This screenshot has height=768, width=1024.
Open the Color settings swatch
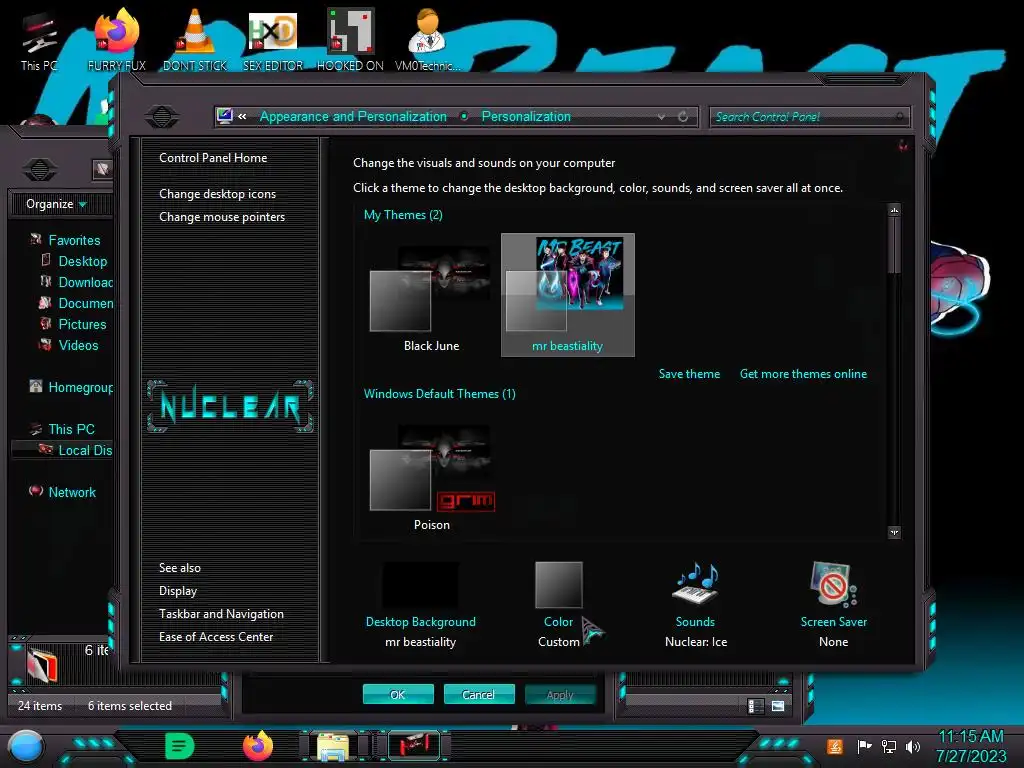(558, 586)
